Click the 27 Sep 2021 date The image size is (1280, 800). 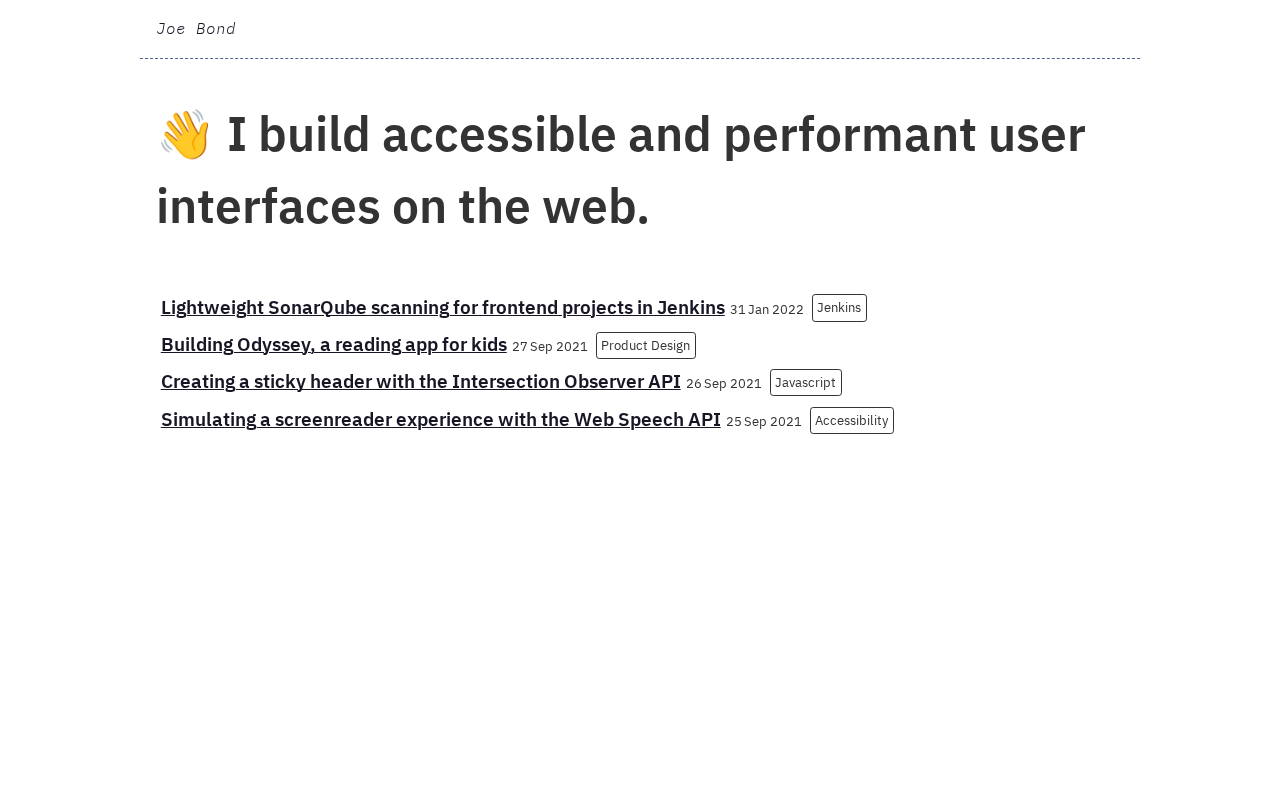[549, 347]
